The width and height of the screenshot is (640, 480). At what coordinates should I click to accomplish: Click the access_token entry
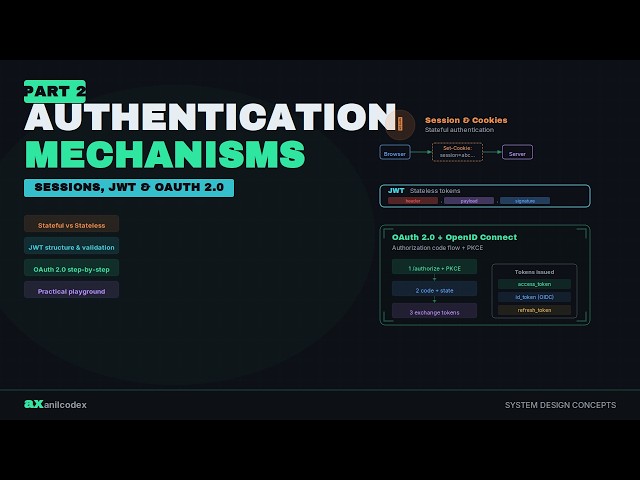(534, 284)
